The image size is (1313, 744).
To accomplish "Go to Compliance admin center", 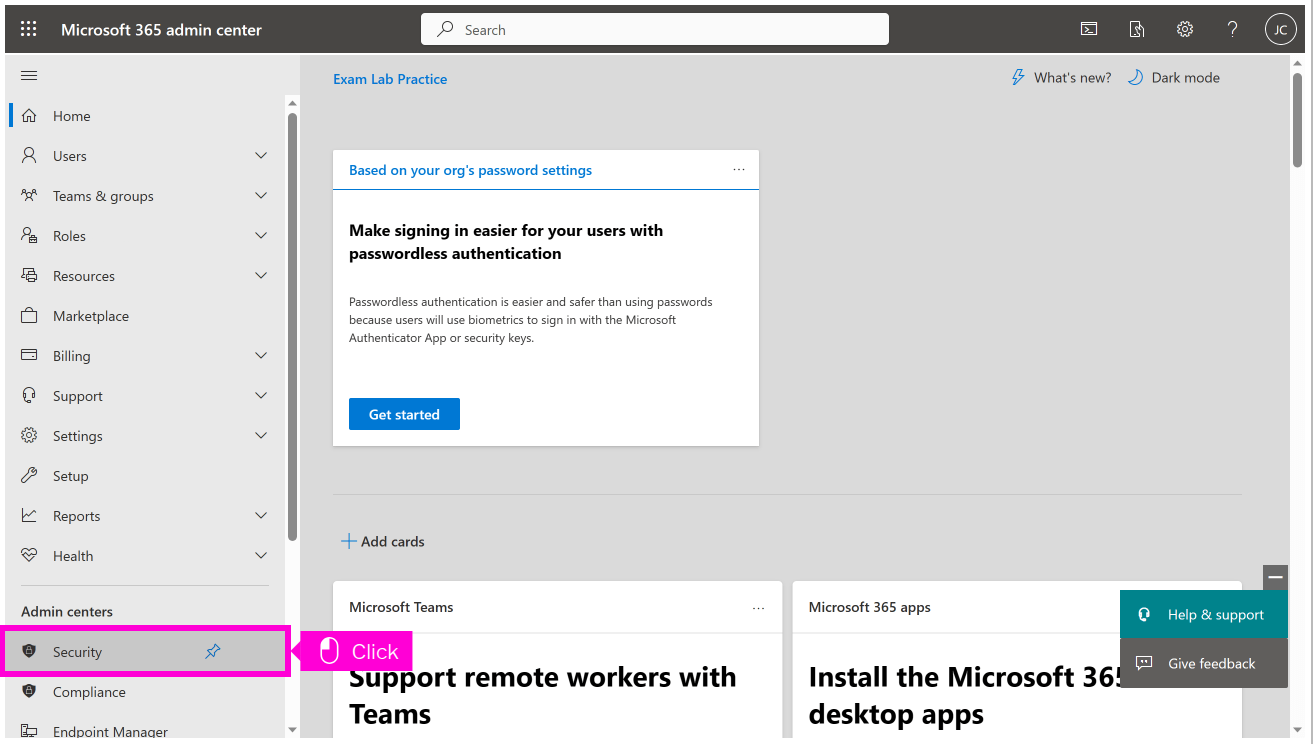I will point(89,692).
